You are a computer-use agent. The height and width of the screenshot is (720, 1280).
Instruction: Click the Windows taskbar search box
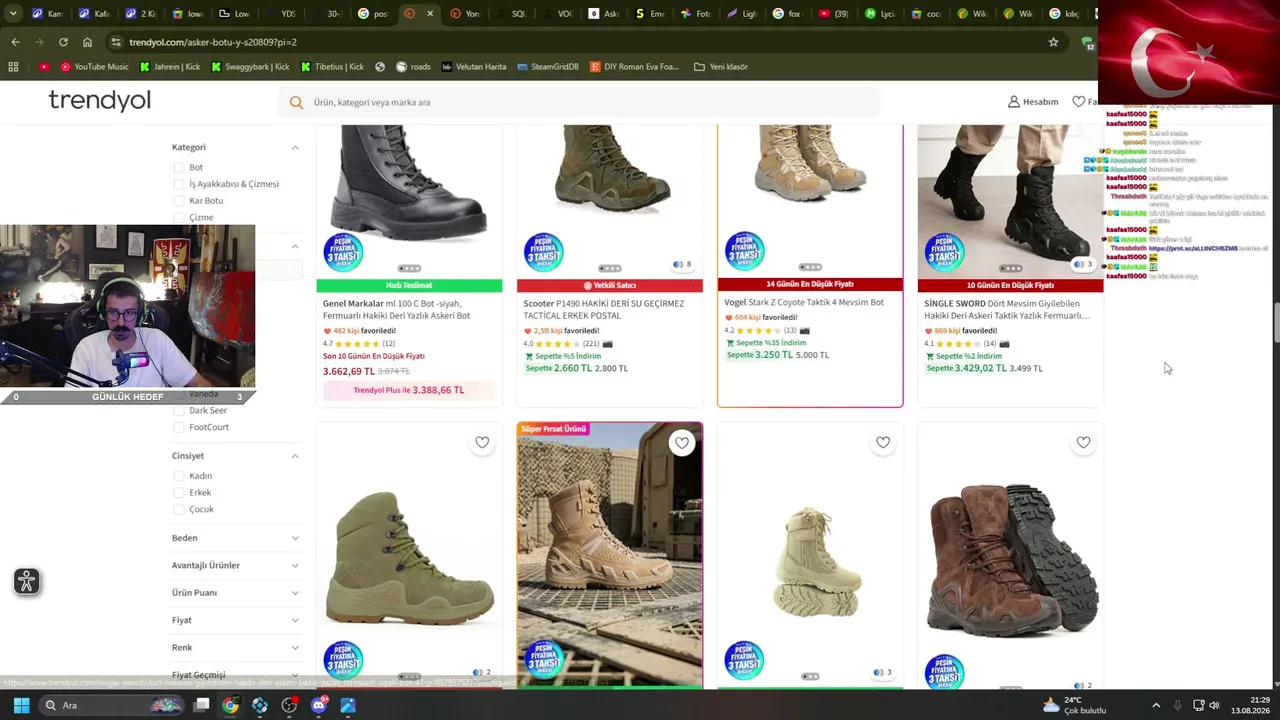(112, 705)
